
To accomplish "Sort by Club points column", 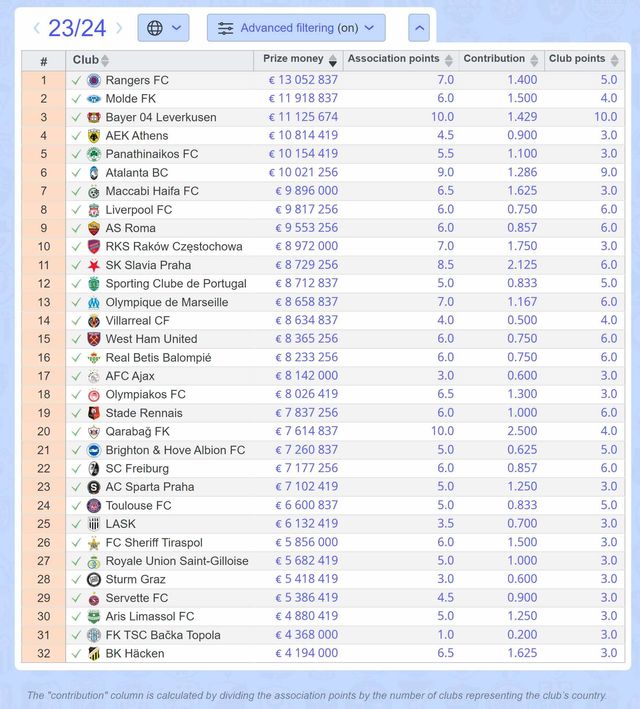I will [x=584, y=60].
